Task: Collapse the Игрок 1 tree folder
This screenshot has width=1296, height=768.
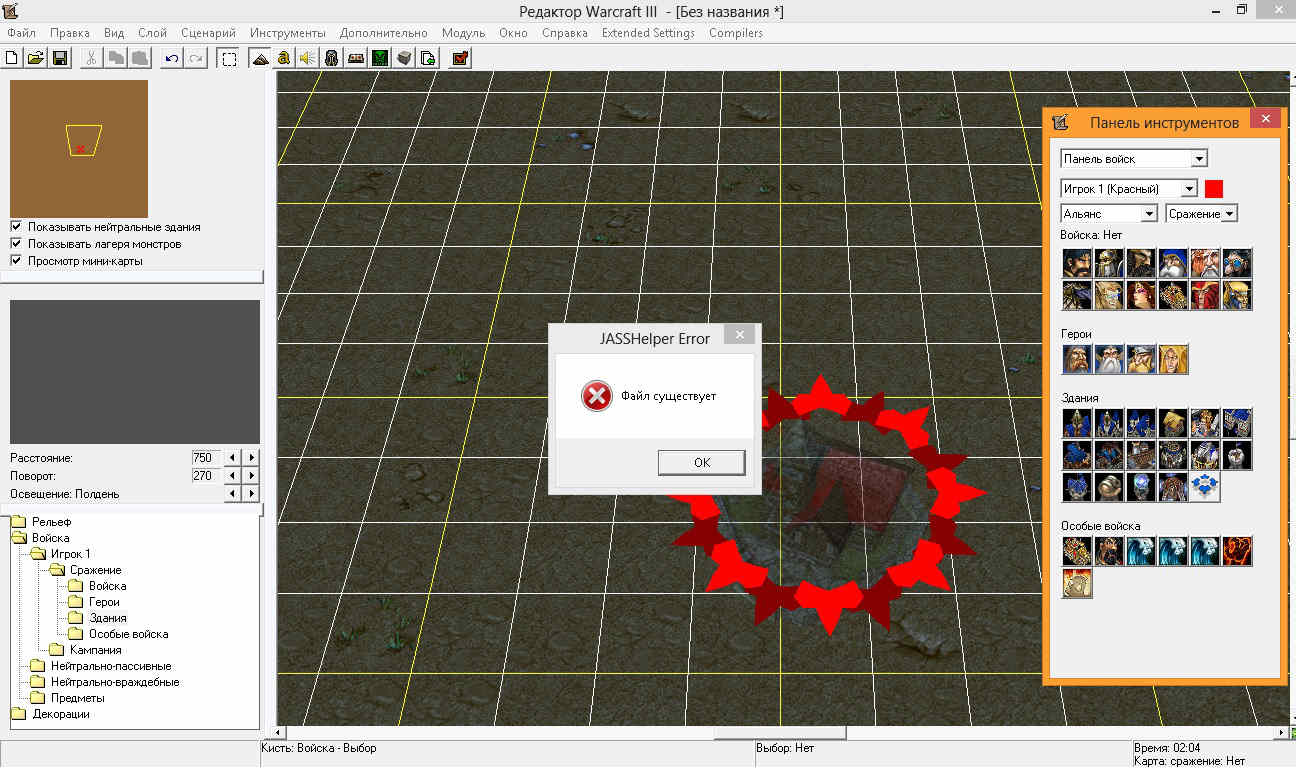Action: click(38, 554)
